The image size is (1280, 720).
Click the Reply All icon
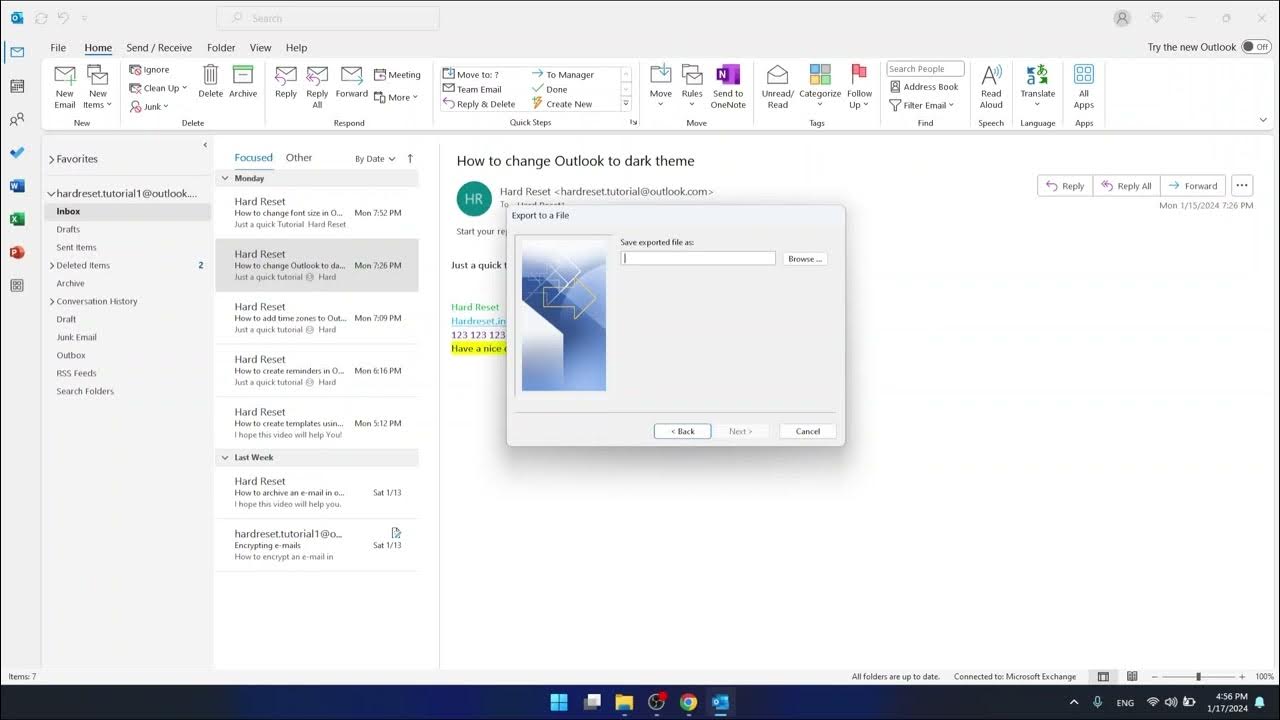[x=317, y=85]
